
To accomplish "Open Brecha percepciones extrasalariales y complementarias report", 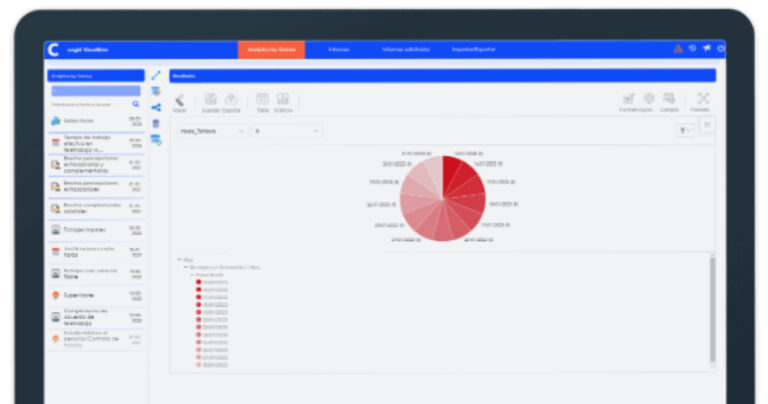I will click(x=96, y=165).
